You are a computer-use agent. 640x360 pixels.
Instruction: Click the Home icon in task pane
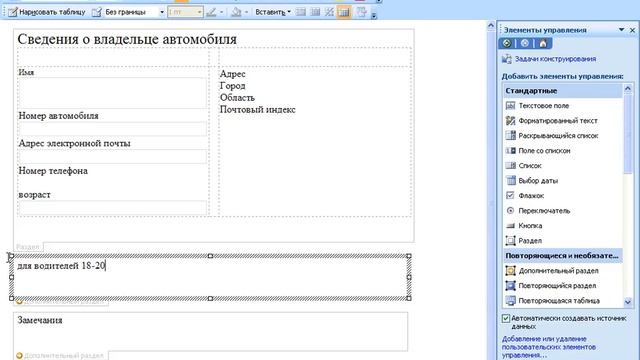(543, 43)
